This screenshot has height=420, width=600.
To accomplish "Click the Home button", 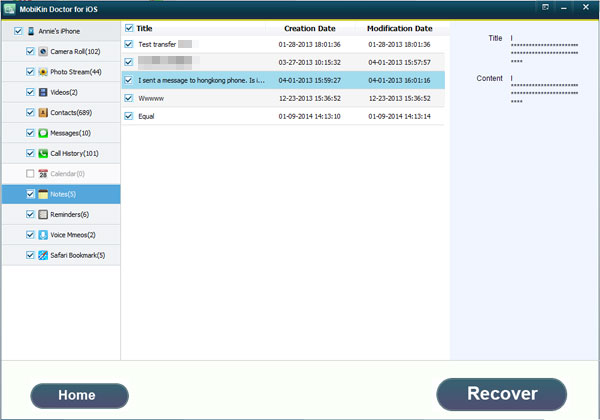I will [80, 396].
